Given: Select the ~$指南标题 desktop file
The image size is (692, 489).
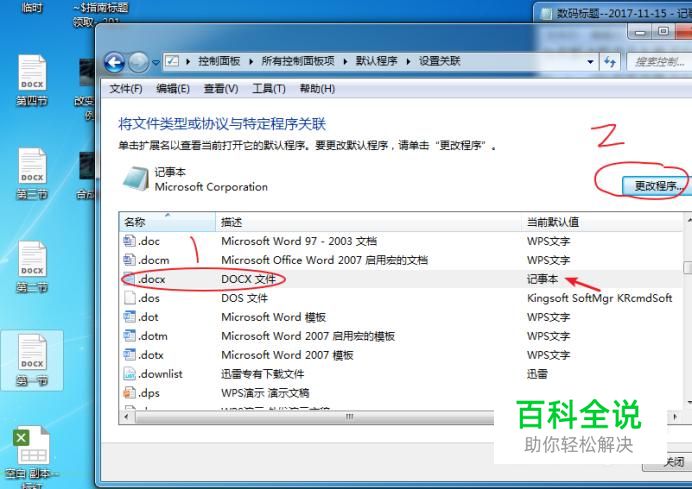Looking at the screenshot, I should [101, 13].
